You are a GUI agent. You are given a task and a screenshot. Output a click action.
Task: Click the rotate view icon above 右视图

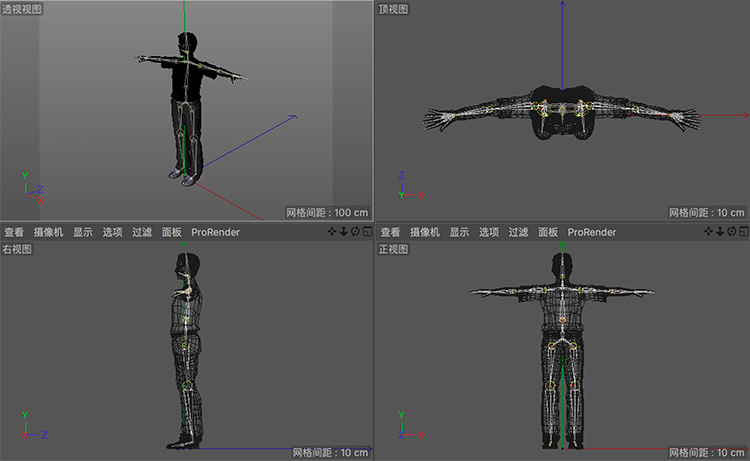[355, 232]
